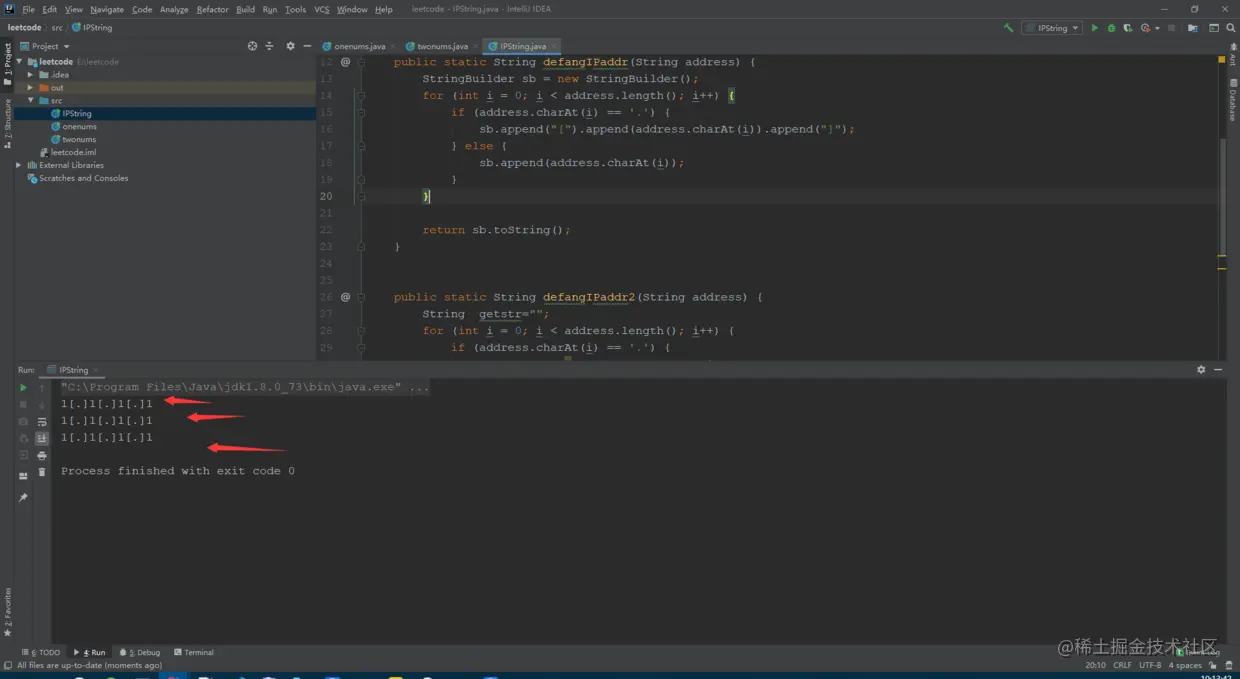Screen dimensions: 1240x679
Task: Pin the Run tab with pin icon
Action: tap(23, 497)
